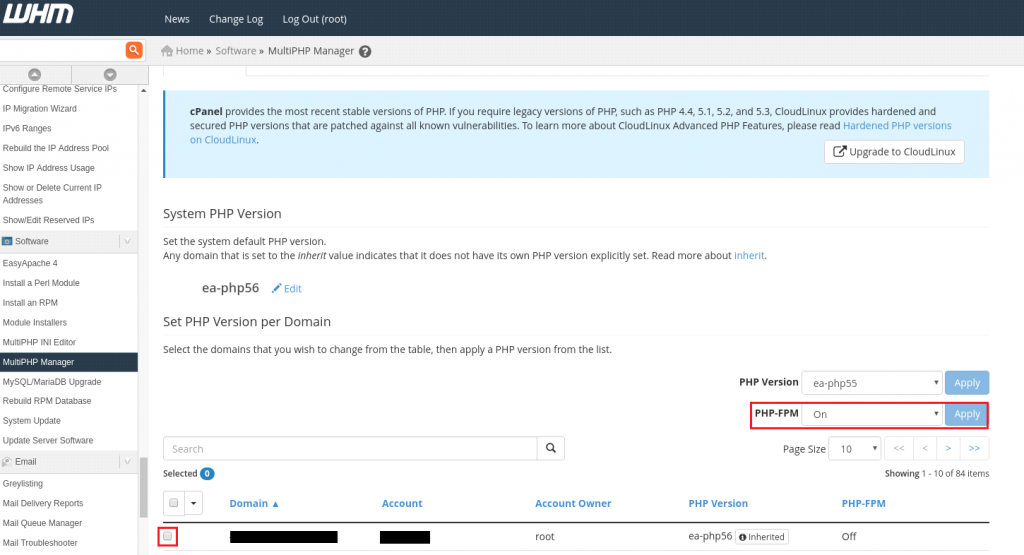Click Software in breadcrumb

tap(236, 51)
